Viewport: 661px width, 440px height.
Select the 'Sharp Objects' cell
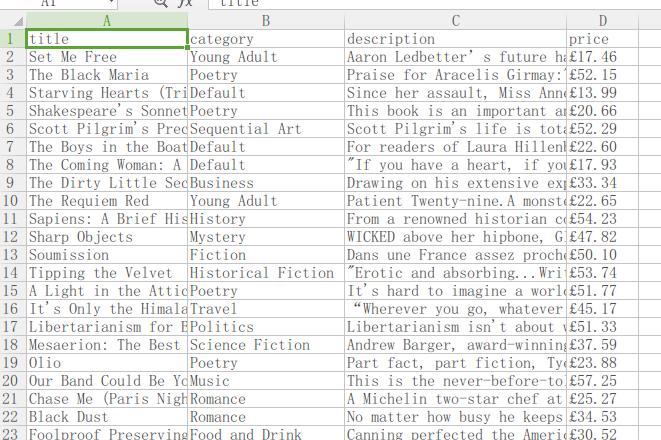tap(107, 237)
